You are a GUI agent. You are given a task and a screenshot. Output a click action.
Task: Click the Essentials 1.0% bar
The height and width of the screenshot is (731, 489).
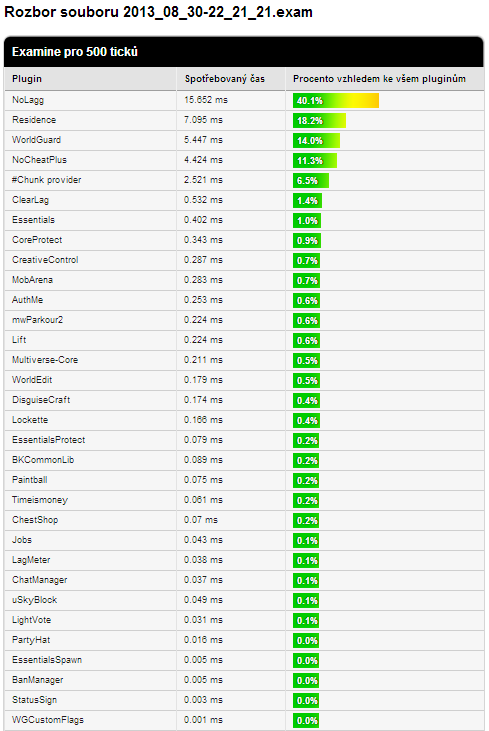(307, 221)
